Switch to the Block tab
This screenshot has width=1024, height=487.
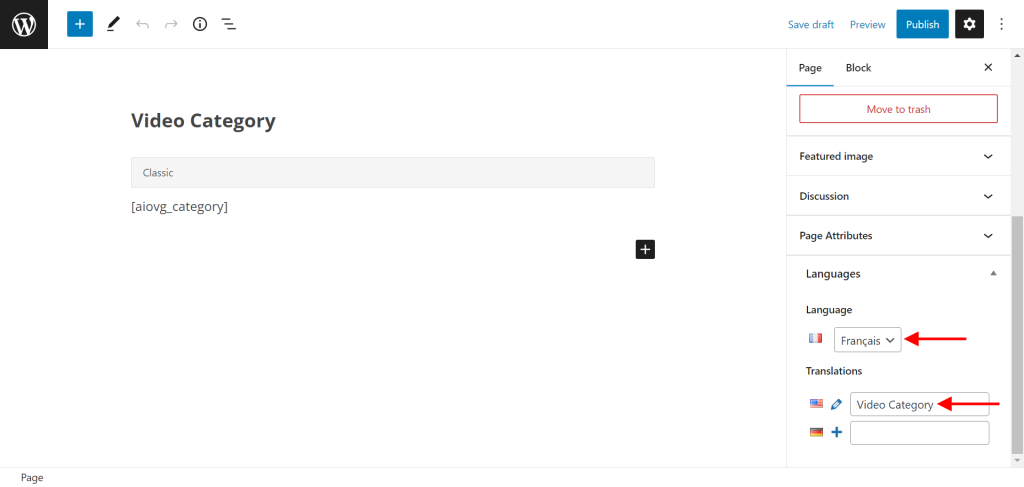858,68
